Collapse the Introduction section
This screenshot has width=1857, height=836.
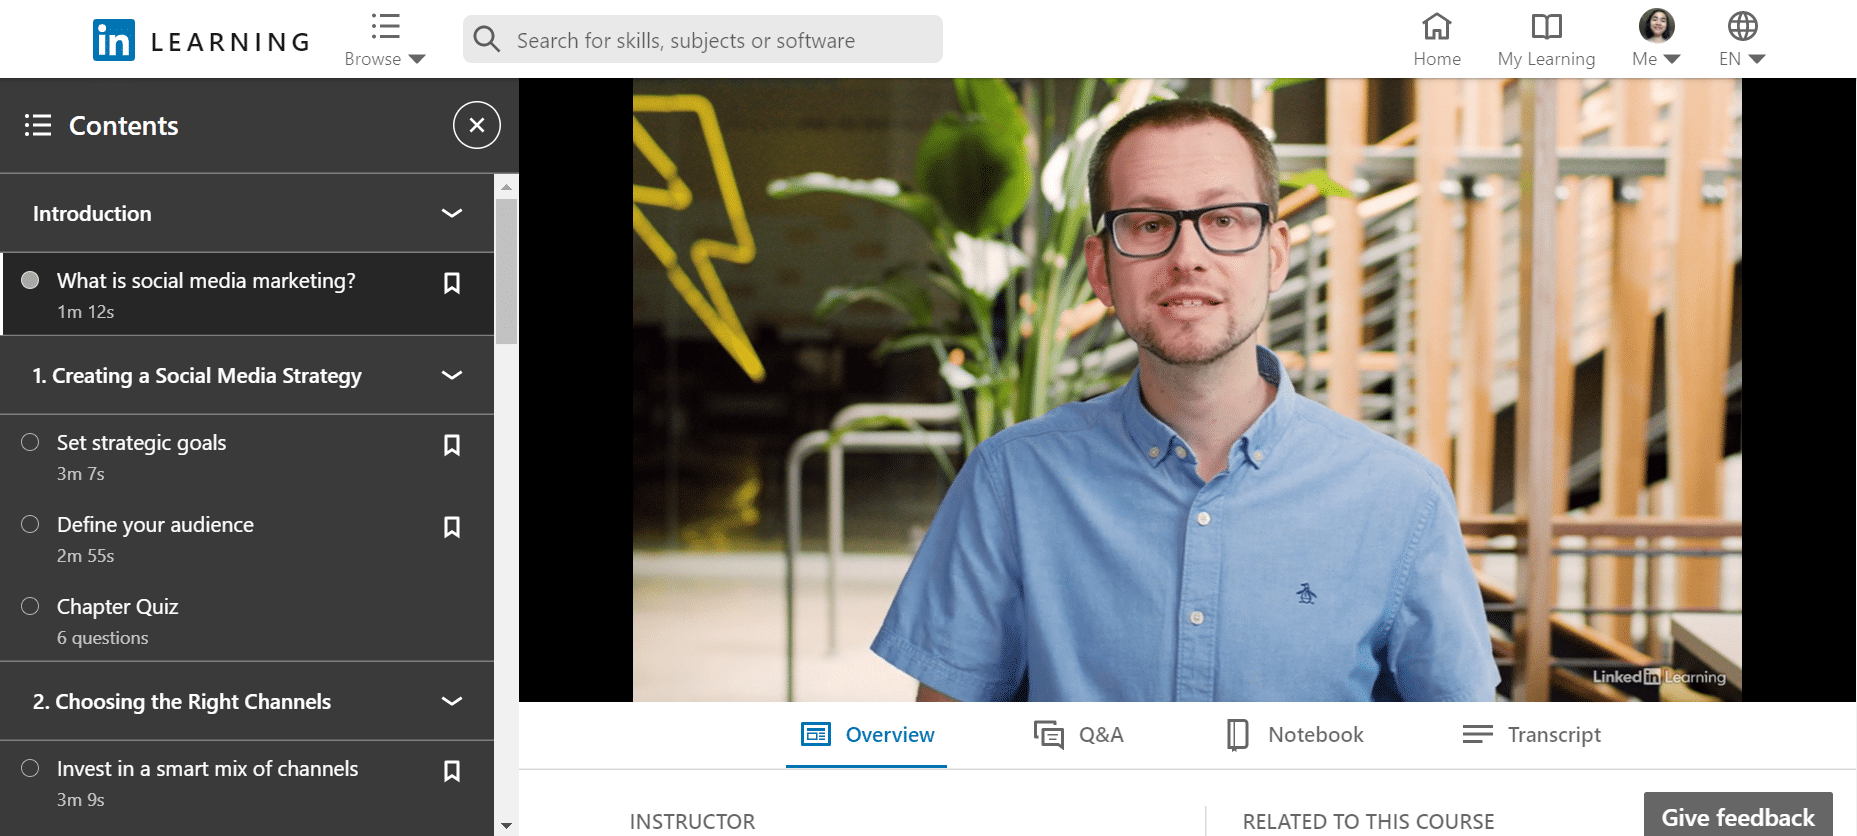[x=452, y=213]
